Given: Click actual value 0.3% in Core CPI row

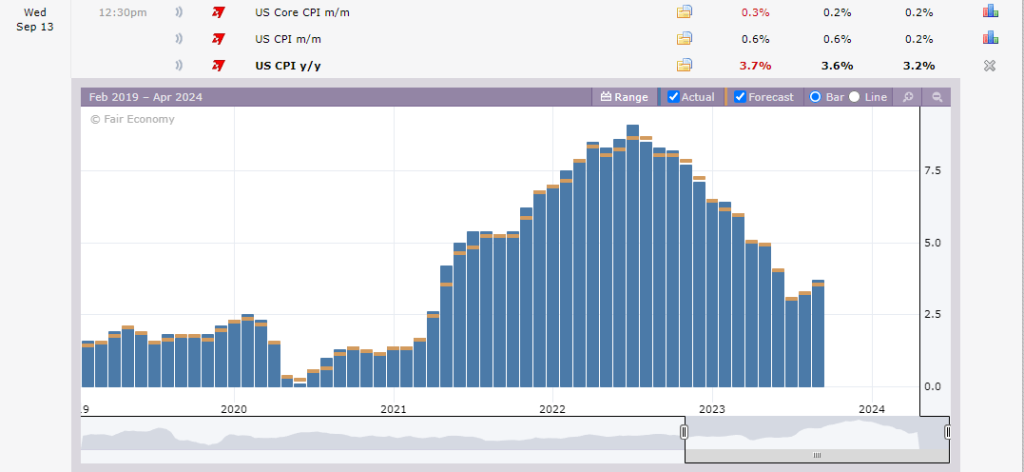Looking at the screenshot, I should click(x=755, y=12).
